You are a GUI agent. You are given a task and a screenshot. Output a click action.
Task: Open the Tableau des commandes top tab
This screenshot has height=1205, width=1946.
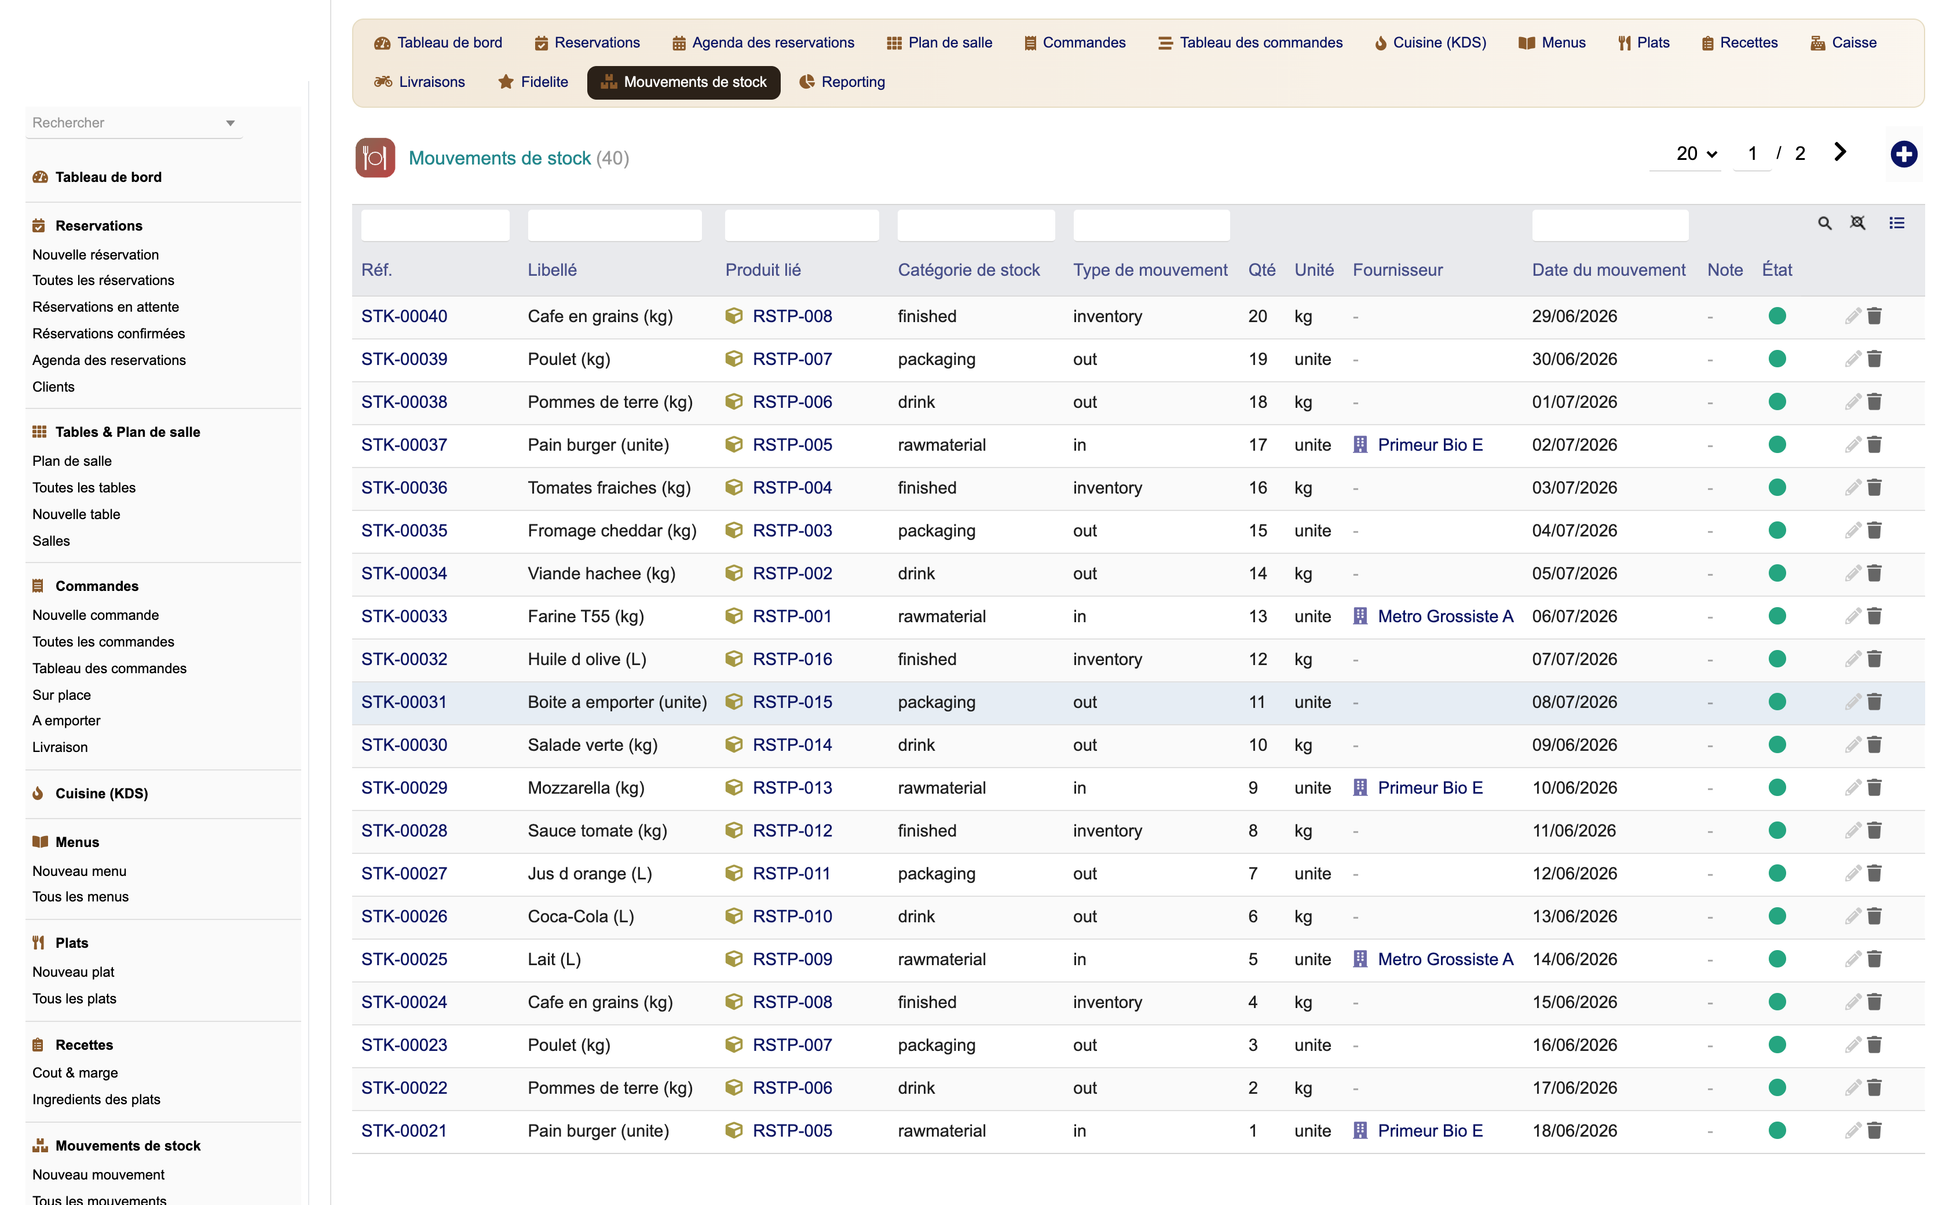coord(1250,43)
